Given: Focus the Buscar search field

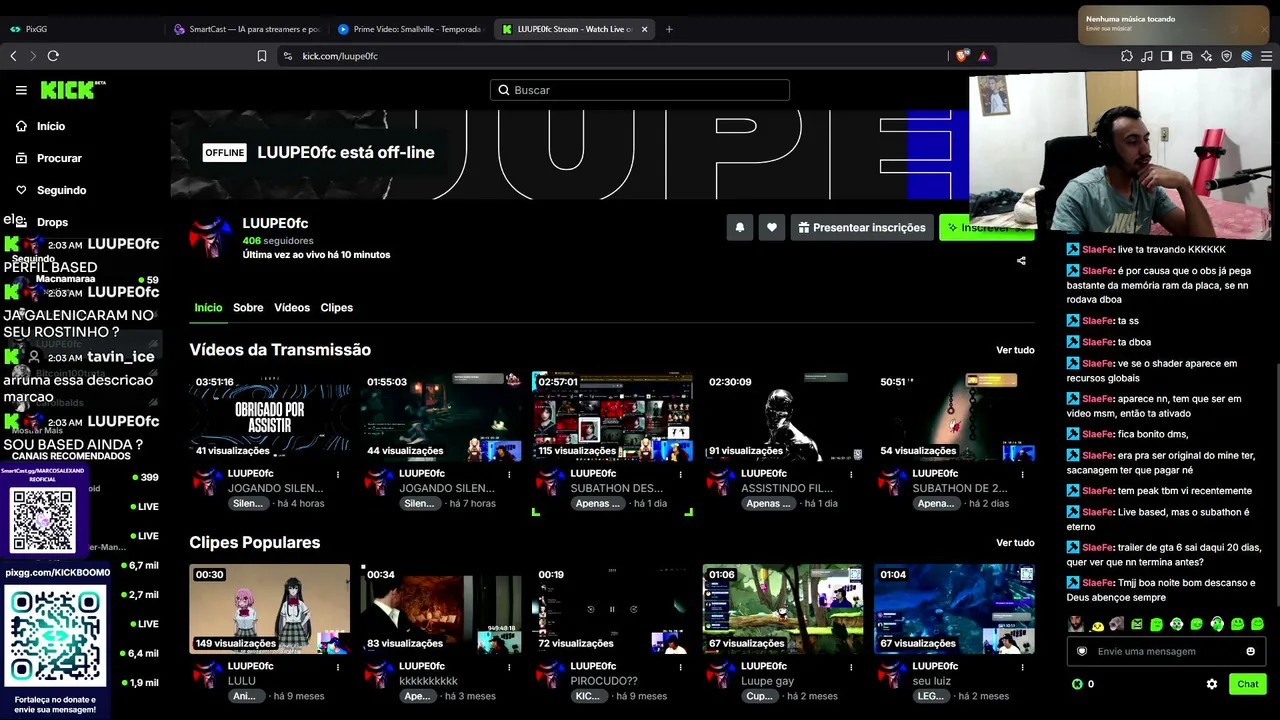Looking at the screenshot, I should coord(640,90).
